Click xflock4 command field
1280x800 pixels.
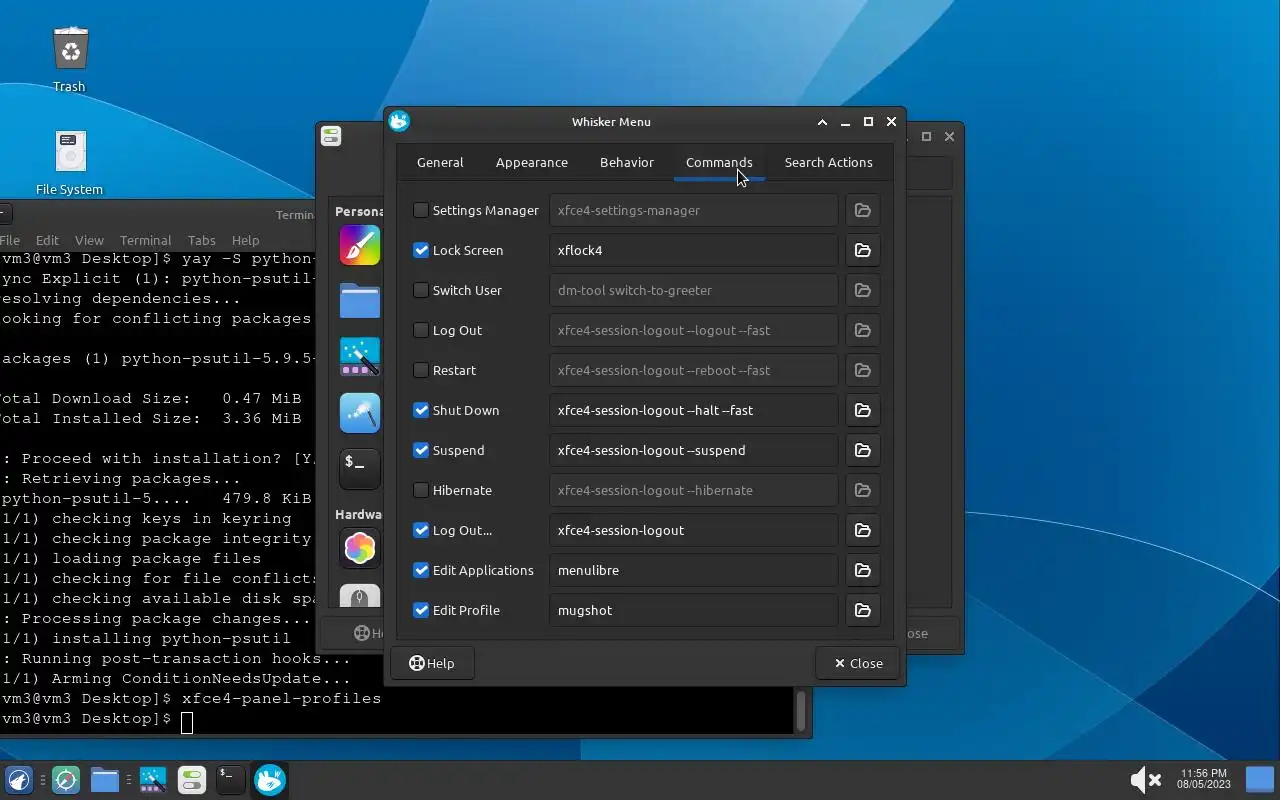[x=693, y=250]
